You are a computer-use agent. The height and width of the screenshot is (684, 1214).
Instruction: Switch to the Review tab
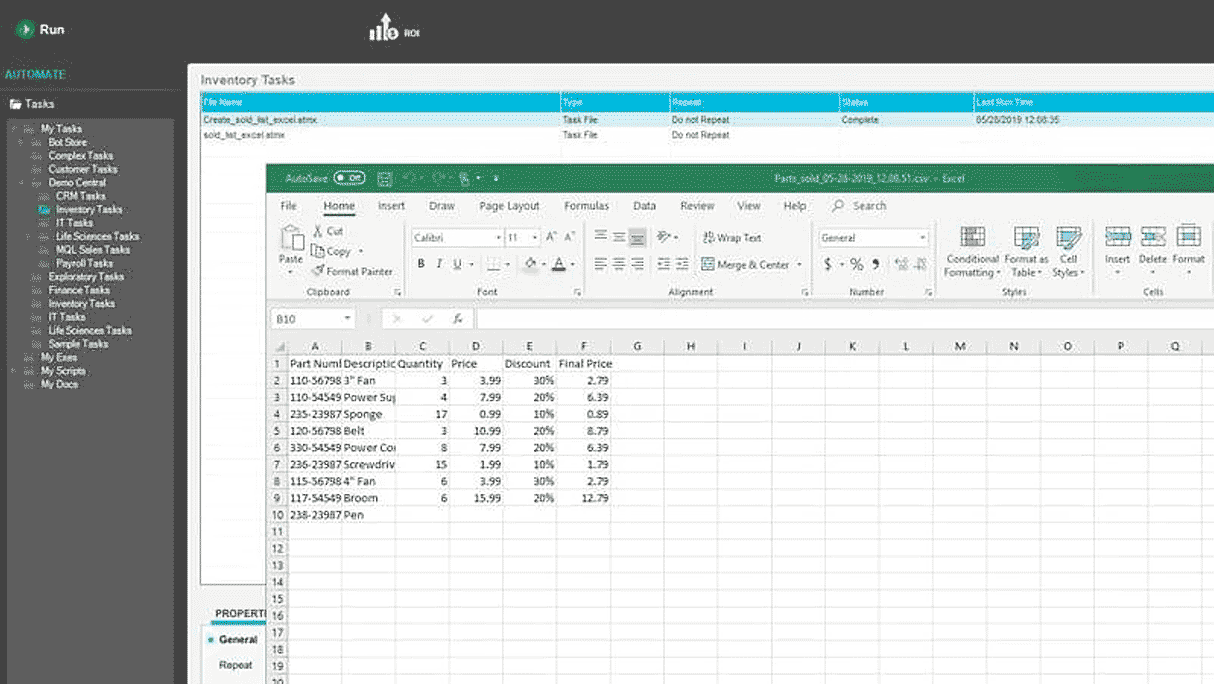(x=697, y=206)
